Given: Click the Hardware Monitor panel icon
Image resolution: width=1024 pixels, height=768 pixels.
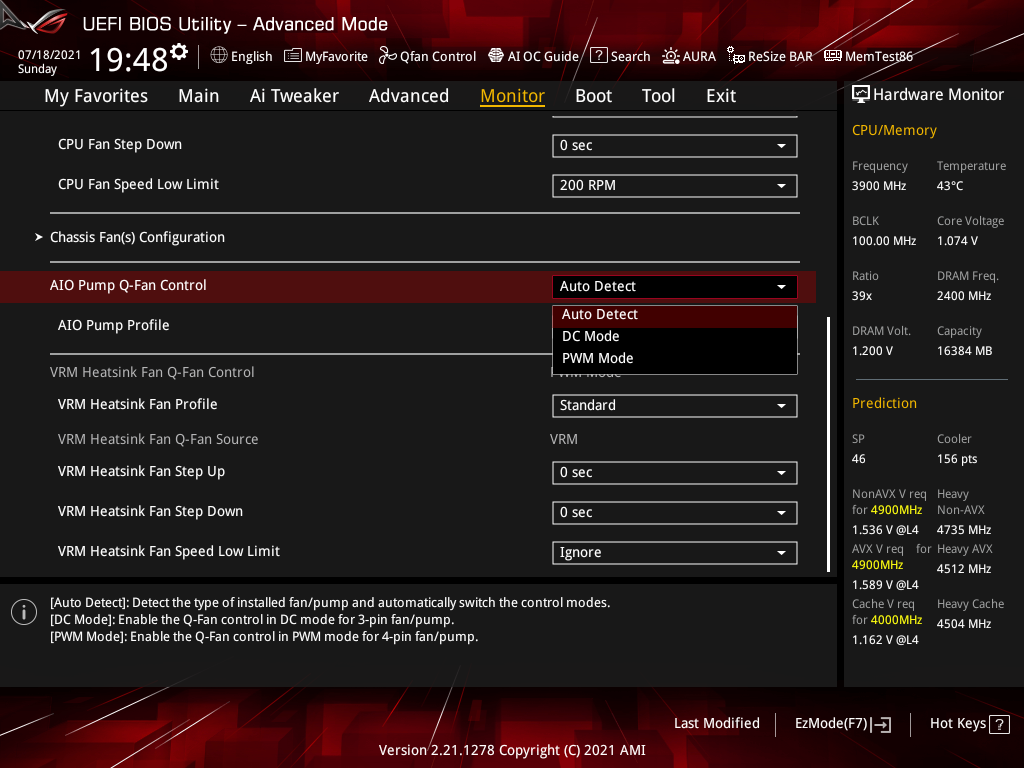Looking at the screenshot, I should point(862,93).
